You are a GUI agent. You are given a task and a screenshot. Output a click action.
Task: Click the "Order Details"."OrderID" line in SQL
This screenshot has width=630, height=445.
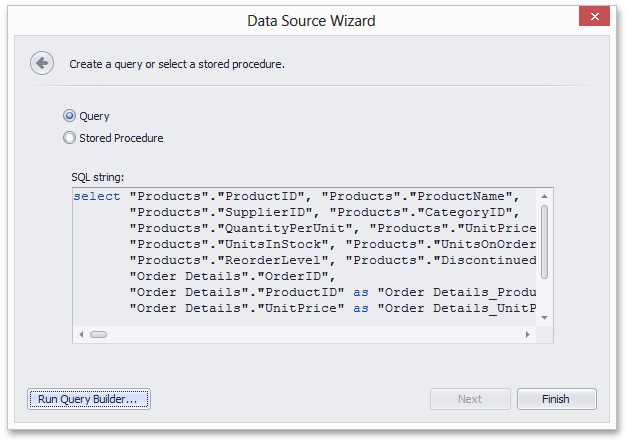click(232, 276)
